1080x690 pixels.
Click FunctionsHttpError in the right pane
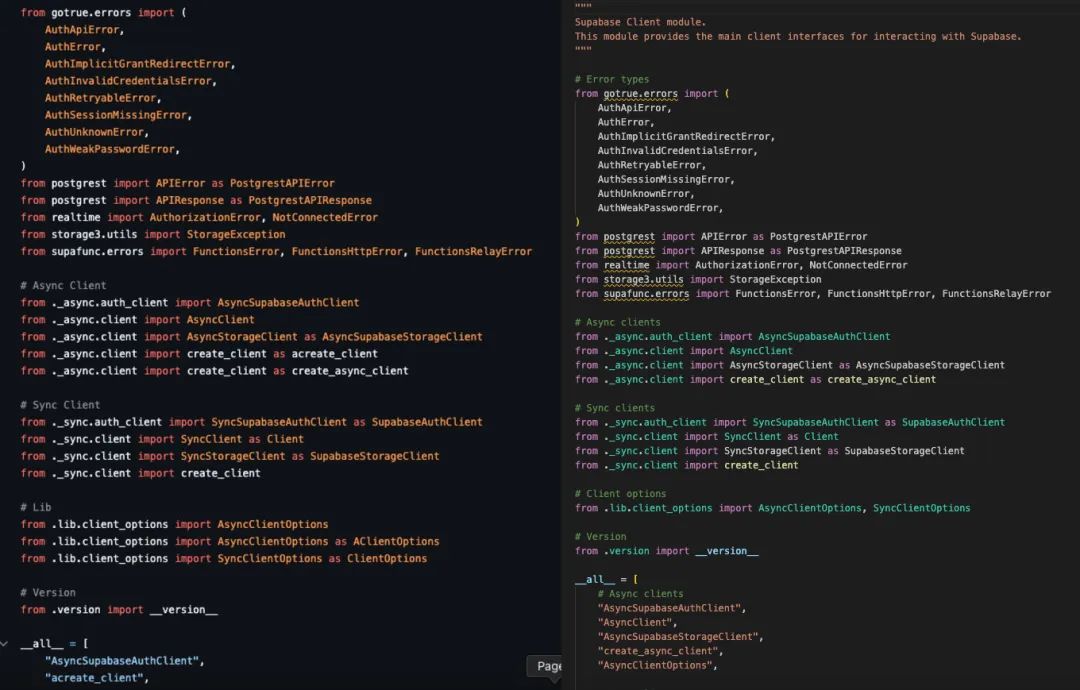[878, 294]
